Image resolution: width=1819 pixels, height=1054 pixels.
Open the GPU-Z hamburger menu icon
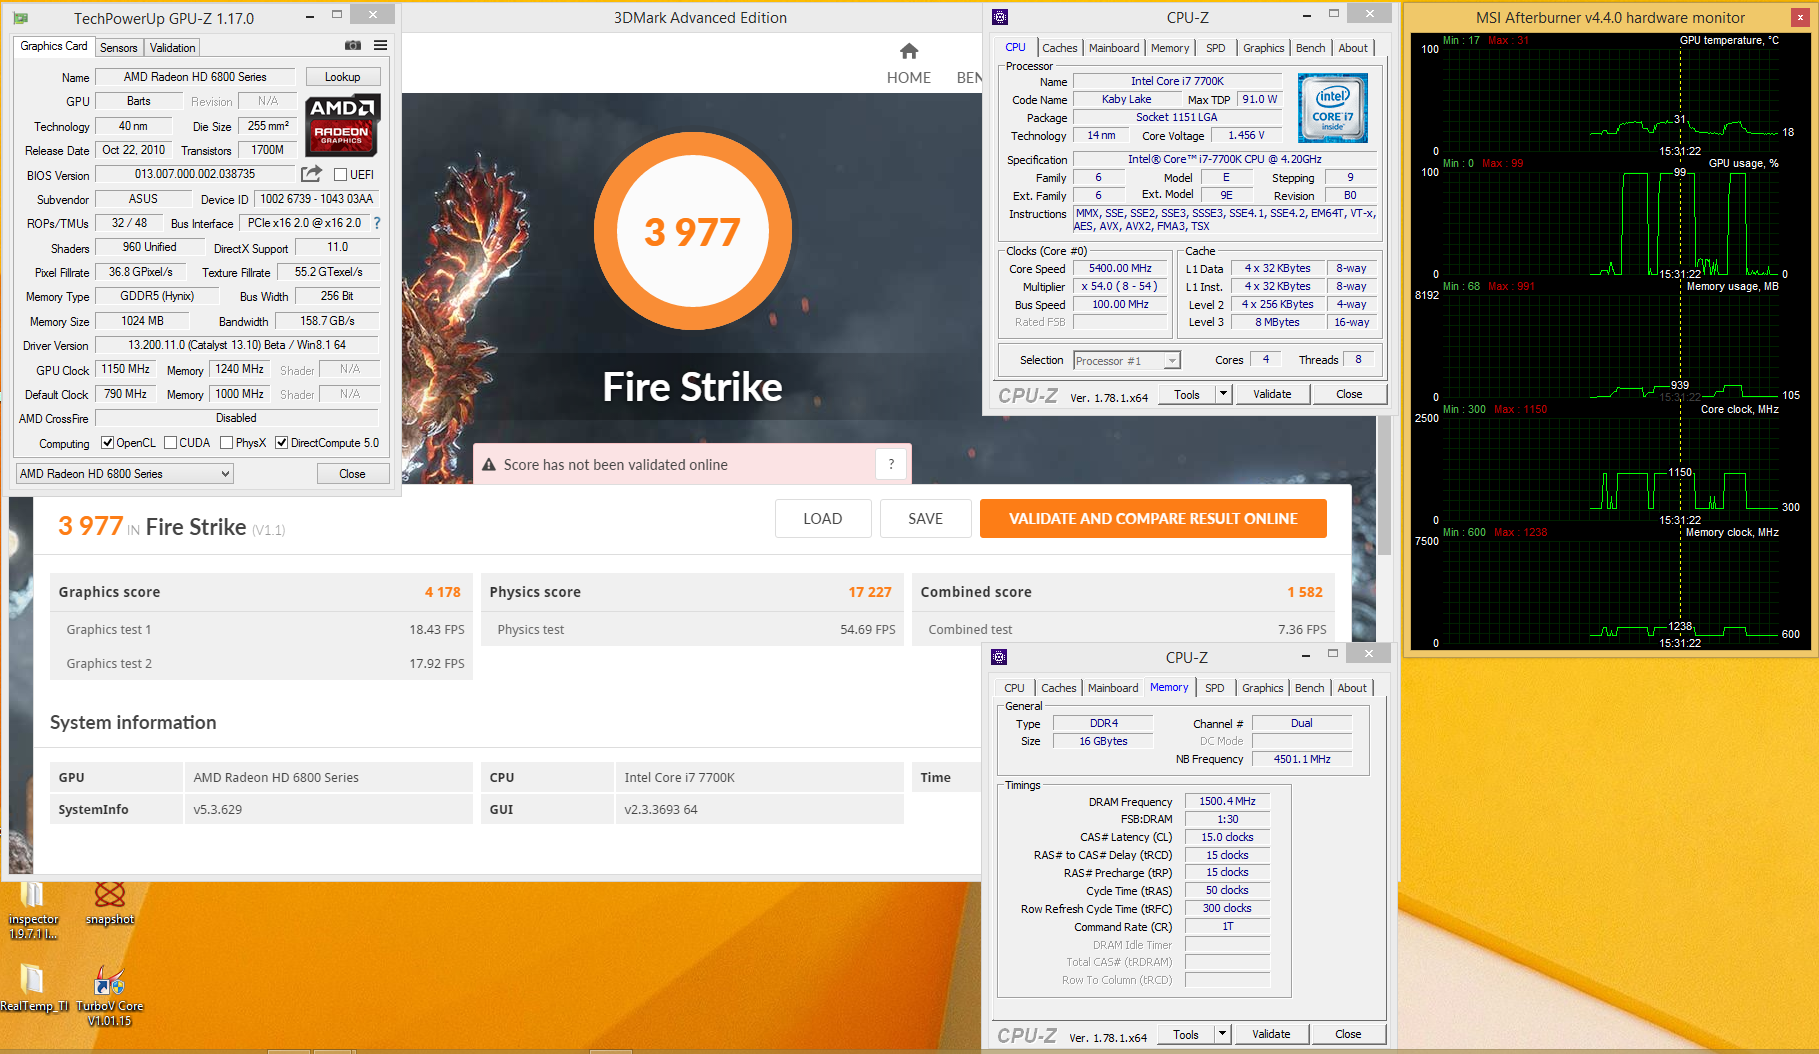(380, 45)
